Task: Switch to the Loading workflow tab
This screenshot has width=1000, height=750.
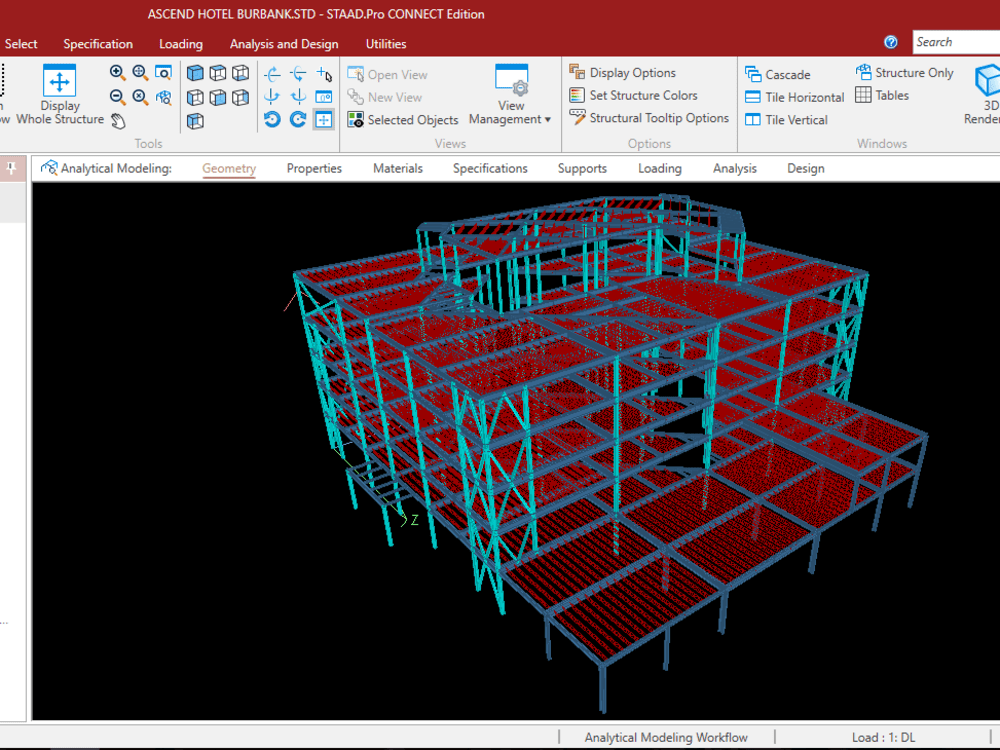Action: [x=660, y=168]
